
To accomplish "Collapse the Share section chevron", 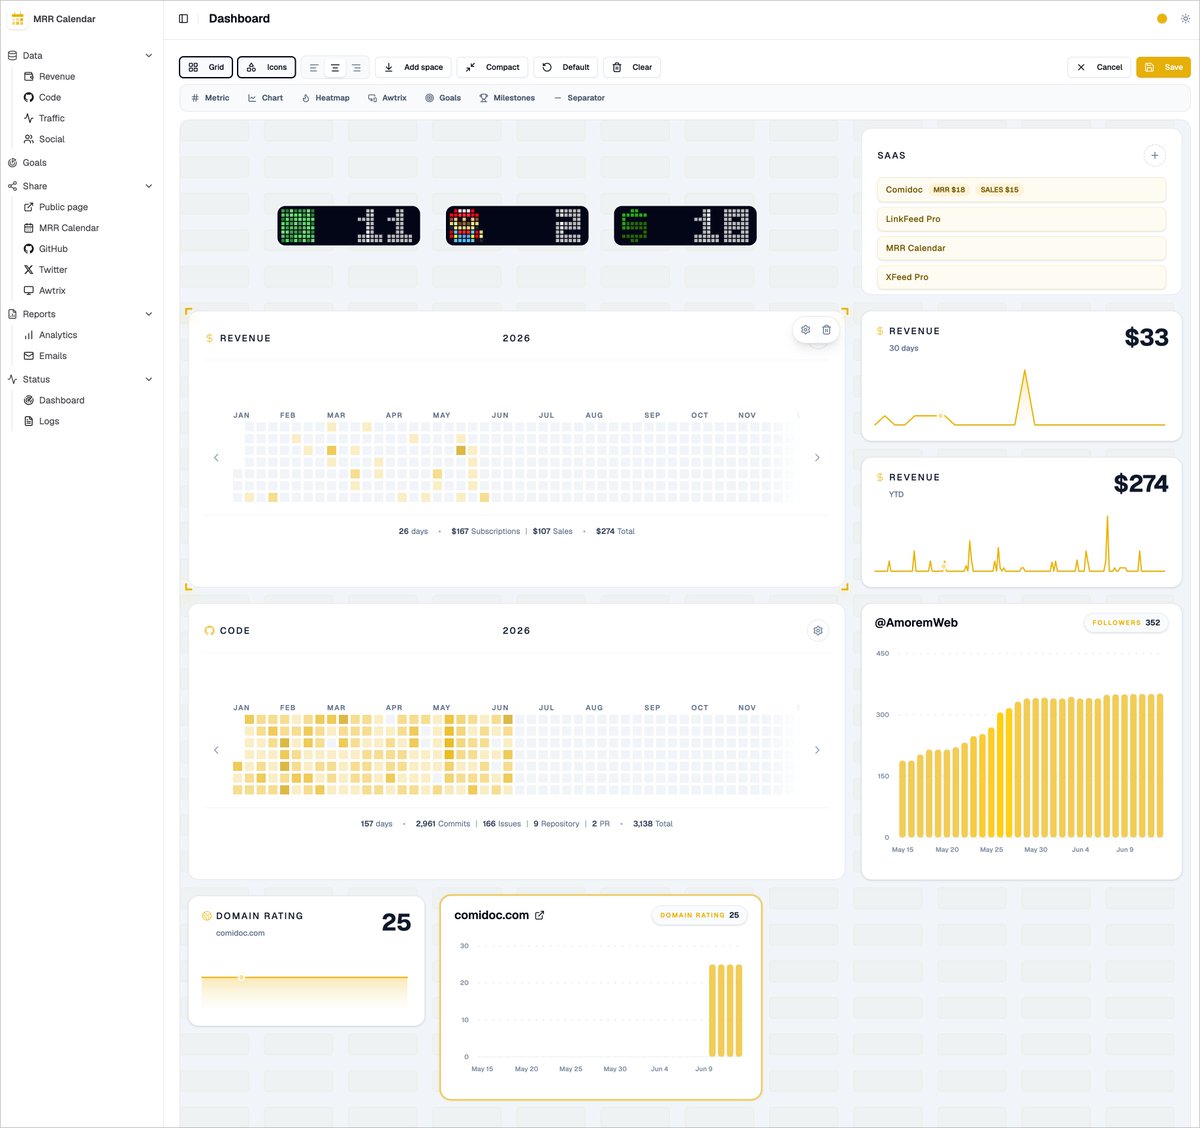I will pos(149,186).
